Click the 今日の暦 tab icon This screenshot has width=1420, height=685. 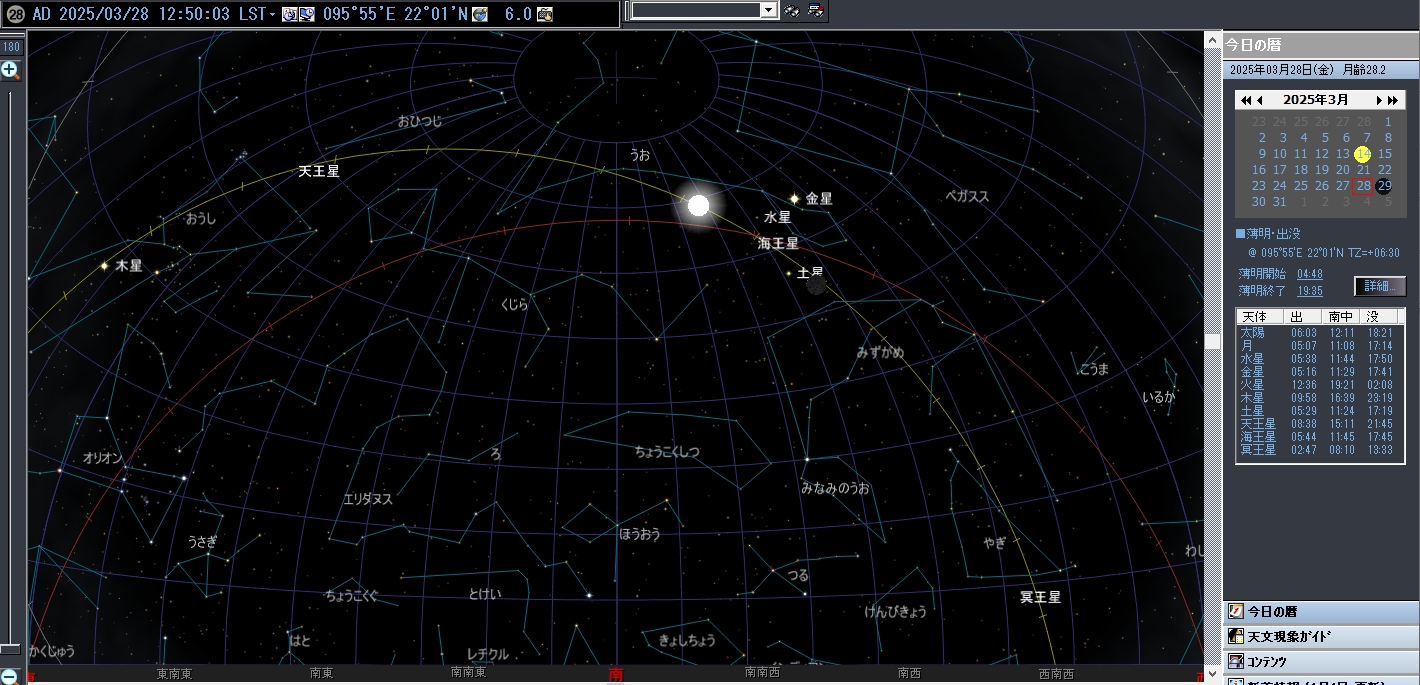click(x=1236, y=611)
